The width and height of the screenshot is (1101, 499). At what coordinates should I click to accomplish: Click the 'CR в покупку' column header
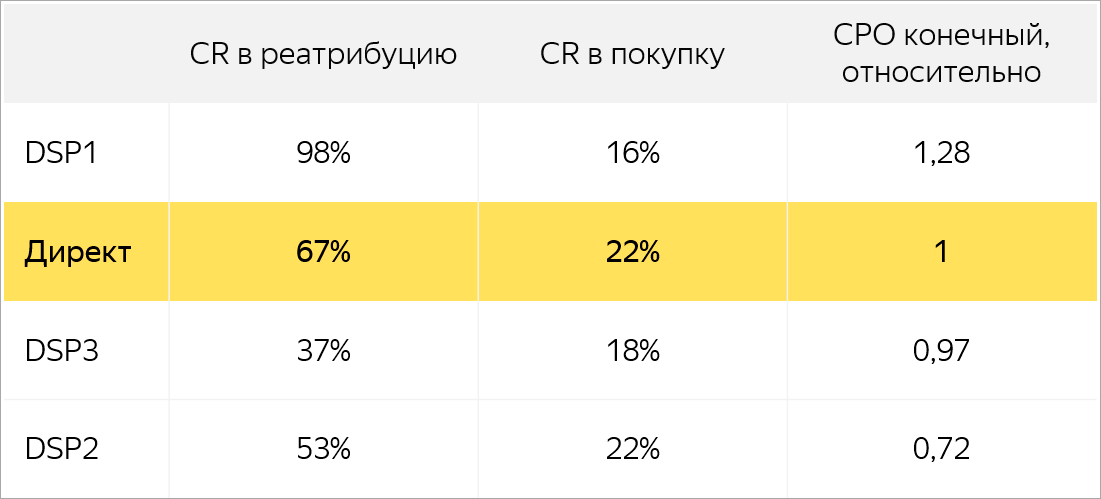coord(632,56)
